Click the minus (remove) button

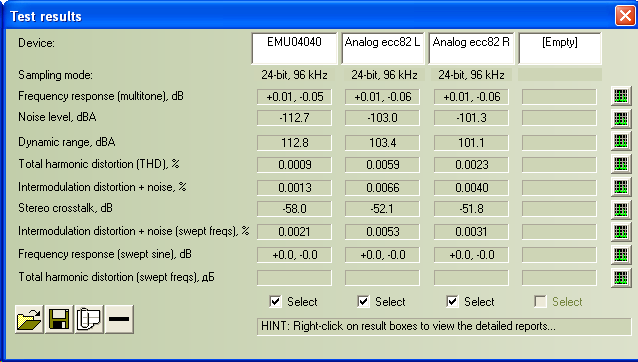point(119,319)
